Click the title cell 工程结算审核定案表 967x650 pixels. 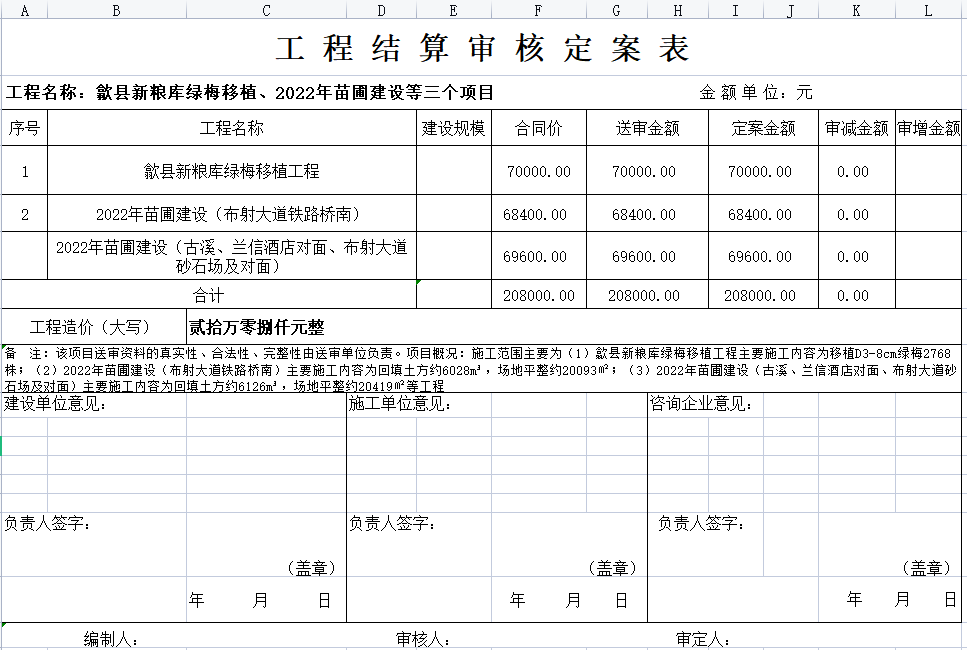click(483, 48)
